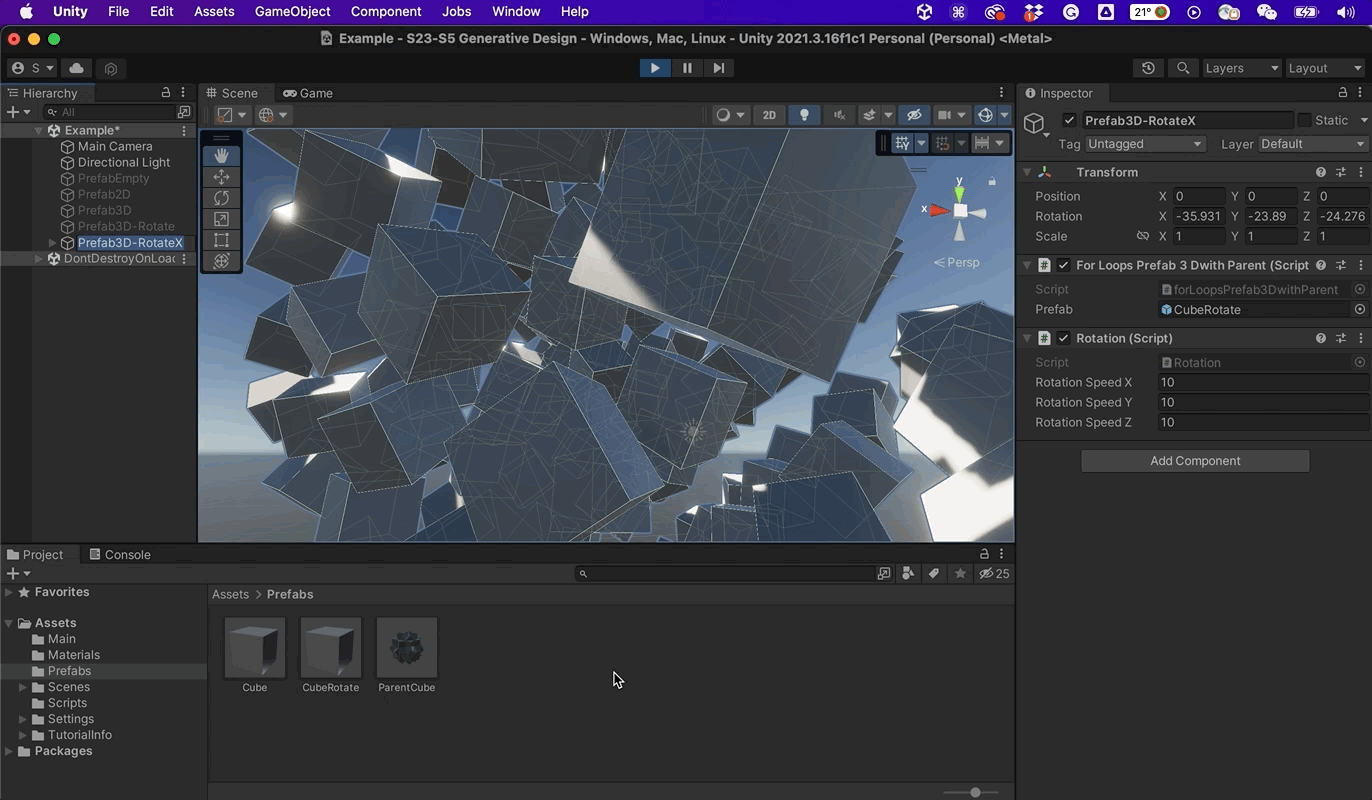Uncheck the Prefab3D-RotateX active checkbox
The height and width of the screenshot is (800, 1372).
pyautogui.click(x=1070, y=120)
